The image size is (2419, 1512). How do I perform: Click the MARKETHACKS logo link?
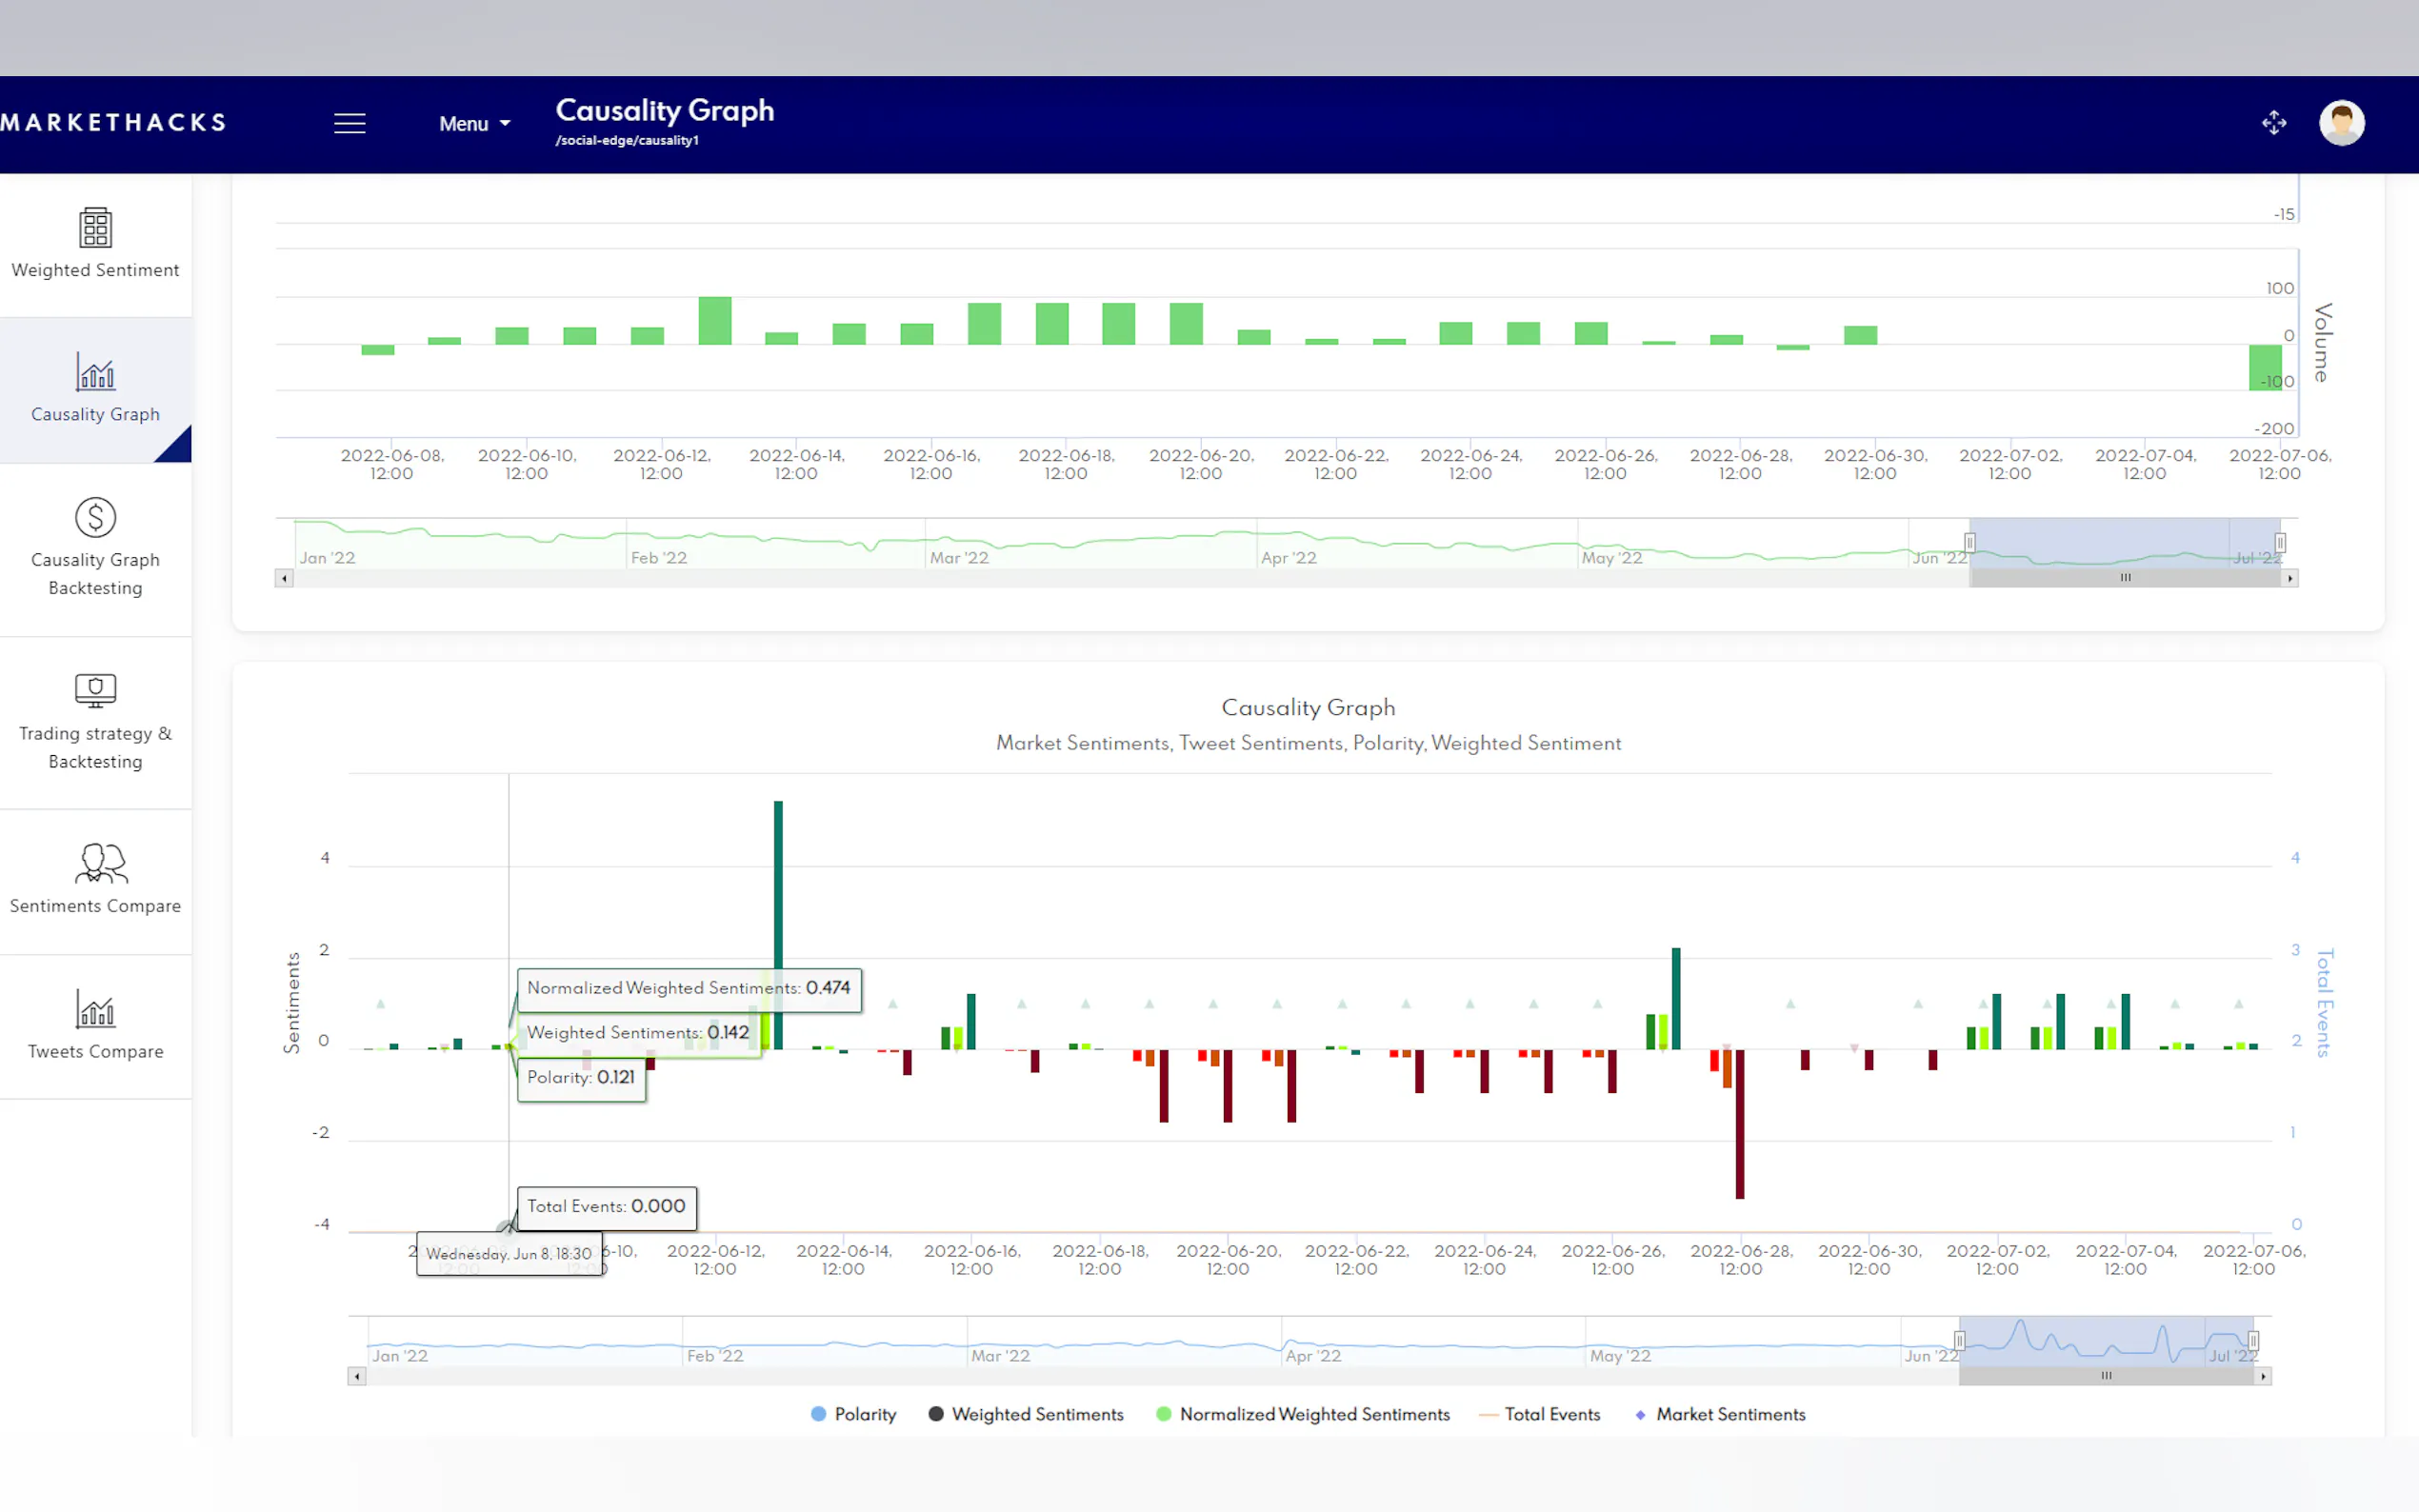click(113, 122)
